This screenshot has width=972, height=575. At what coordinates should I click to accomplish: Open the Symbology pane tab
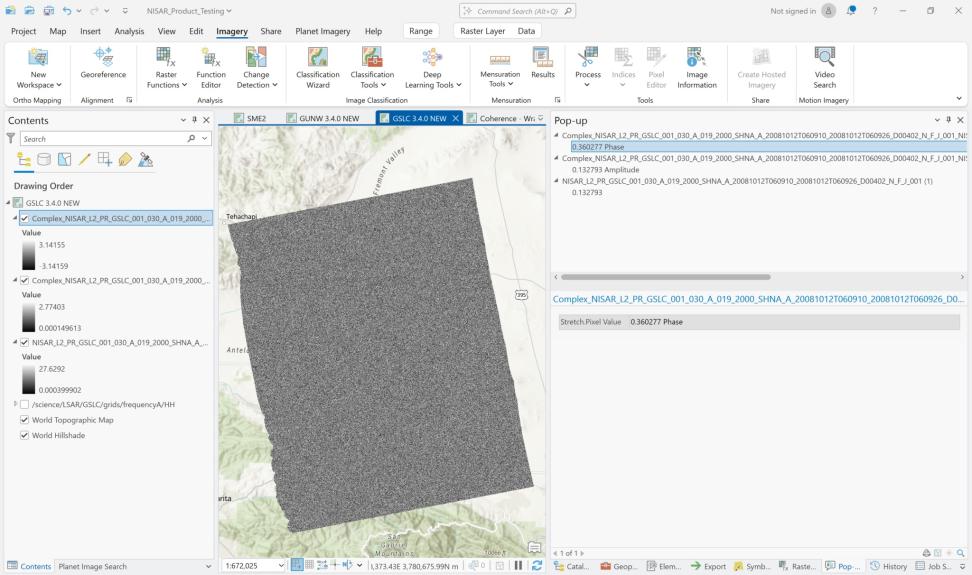tap(751, 566)
